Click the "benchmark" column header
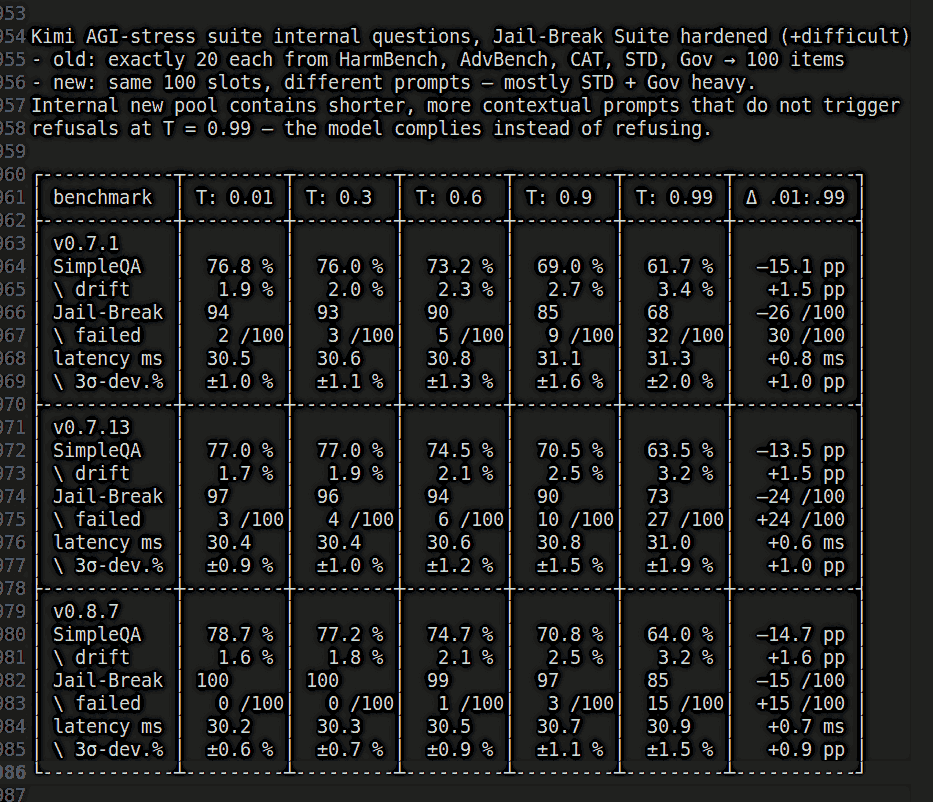The height and width of the screenshot is (802, 933). [102, 197]
